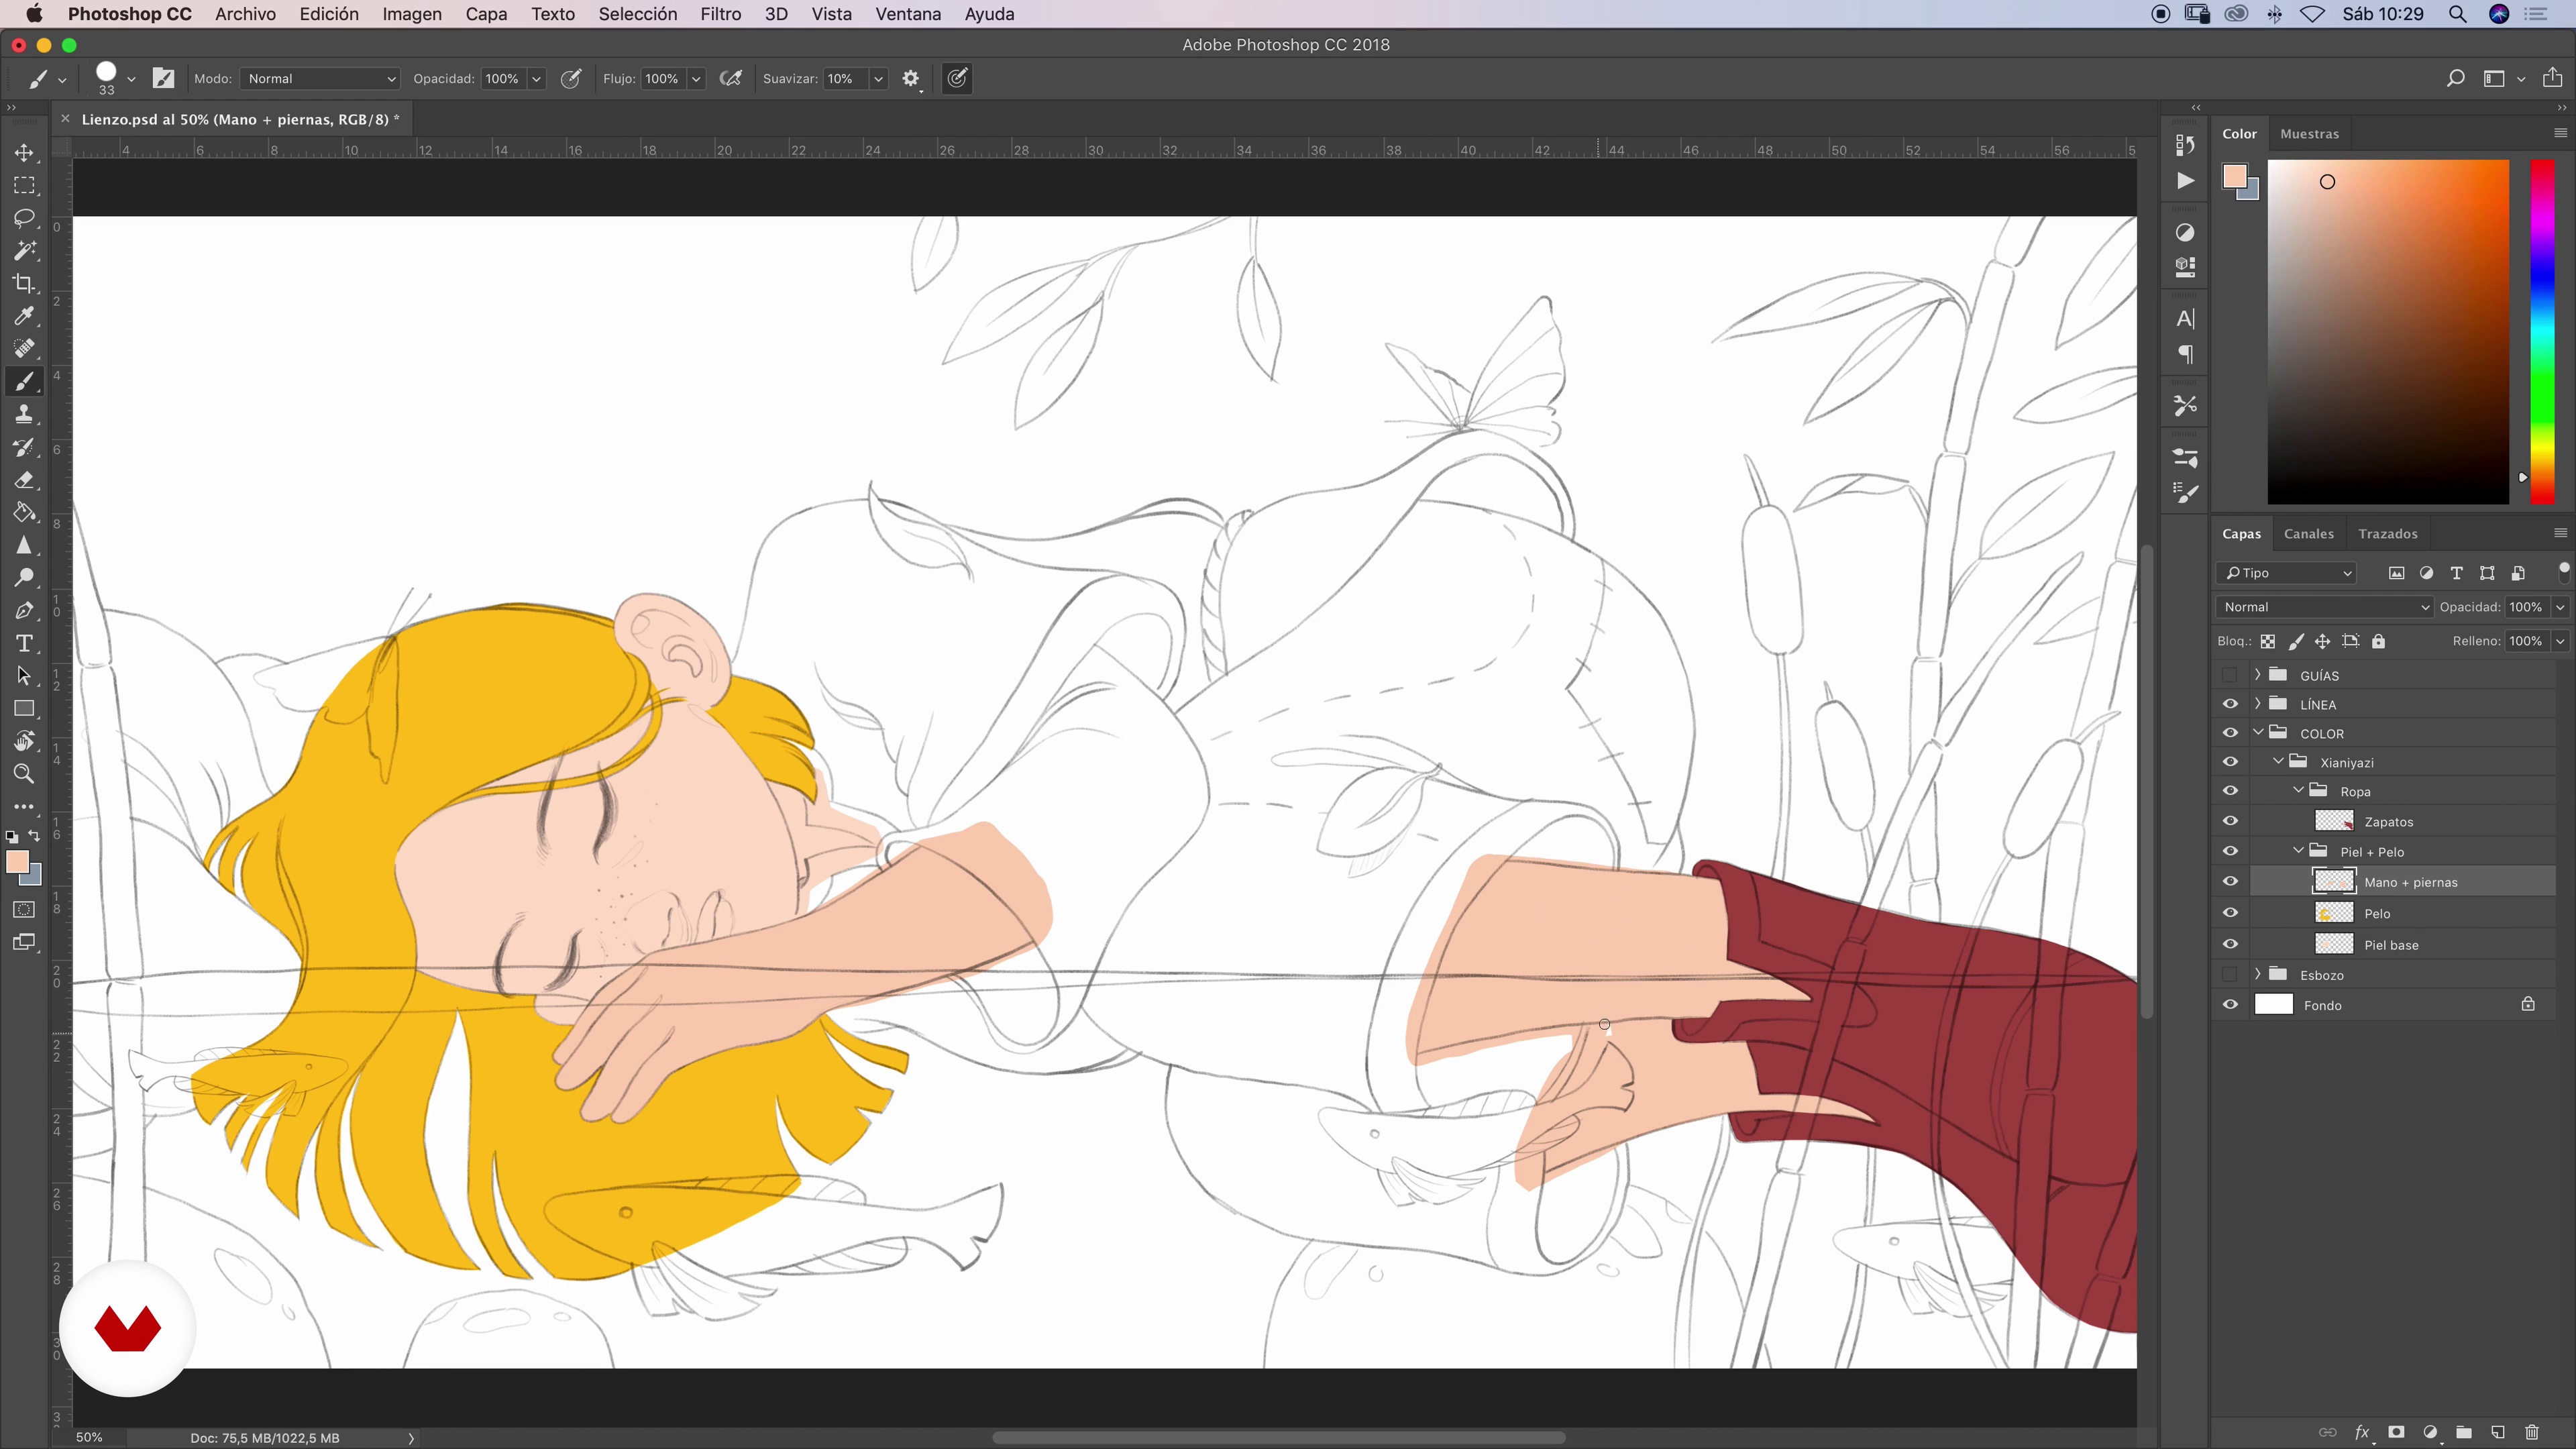Click the new layer icon
The image size is (2576, 1449).
2497,1432
